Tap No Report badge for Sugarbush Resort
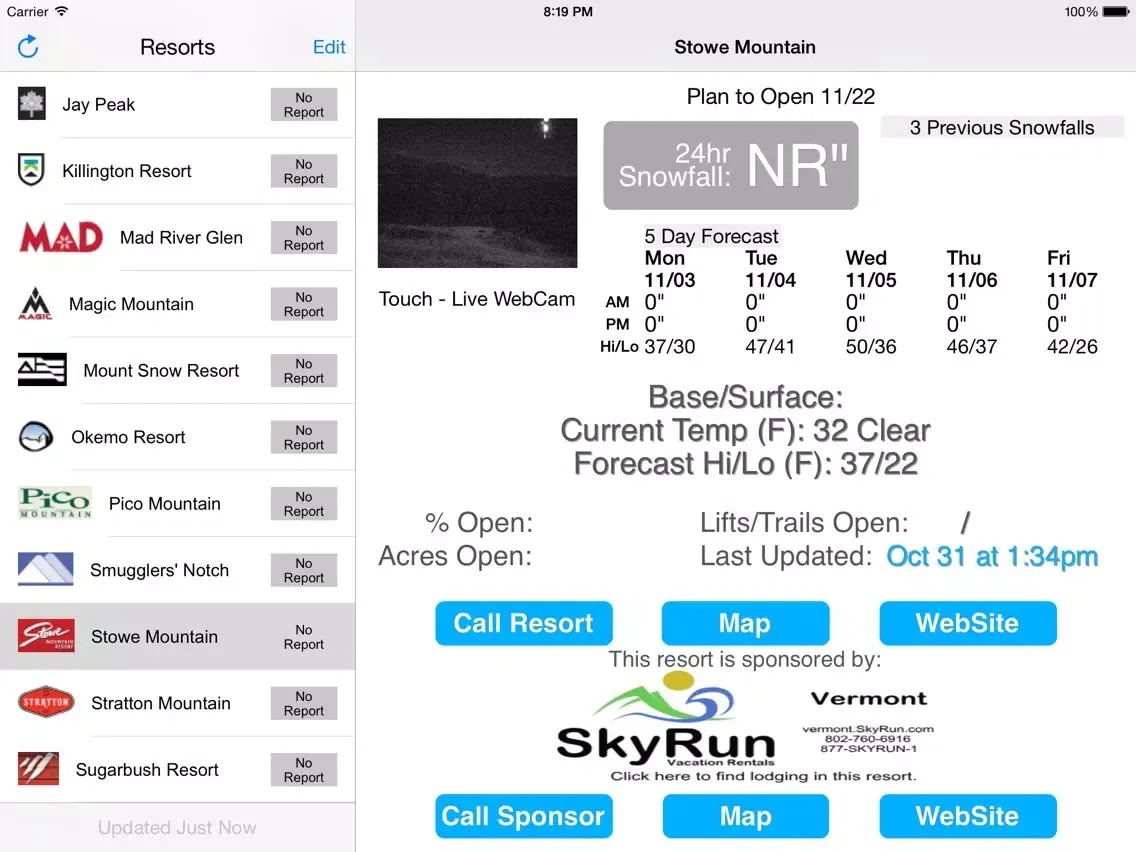 point(304,769)
